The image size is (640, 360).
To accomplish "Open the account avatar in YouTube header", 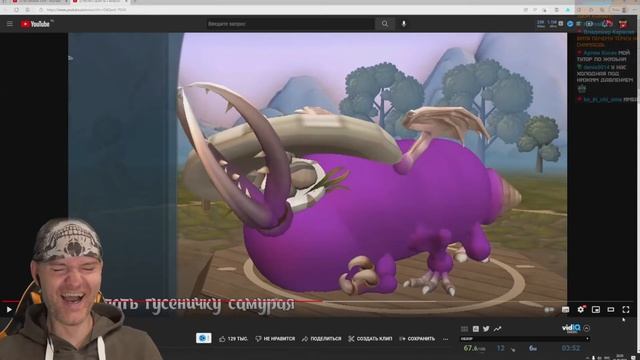I will (623, 24).
